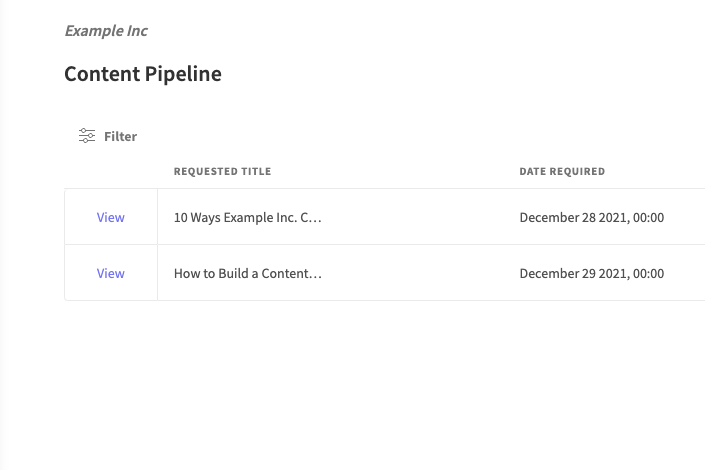Sort by the Requested Title column header
This screenshot has width=705, height=470.
222,171
